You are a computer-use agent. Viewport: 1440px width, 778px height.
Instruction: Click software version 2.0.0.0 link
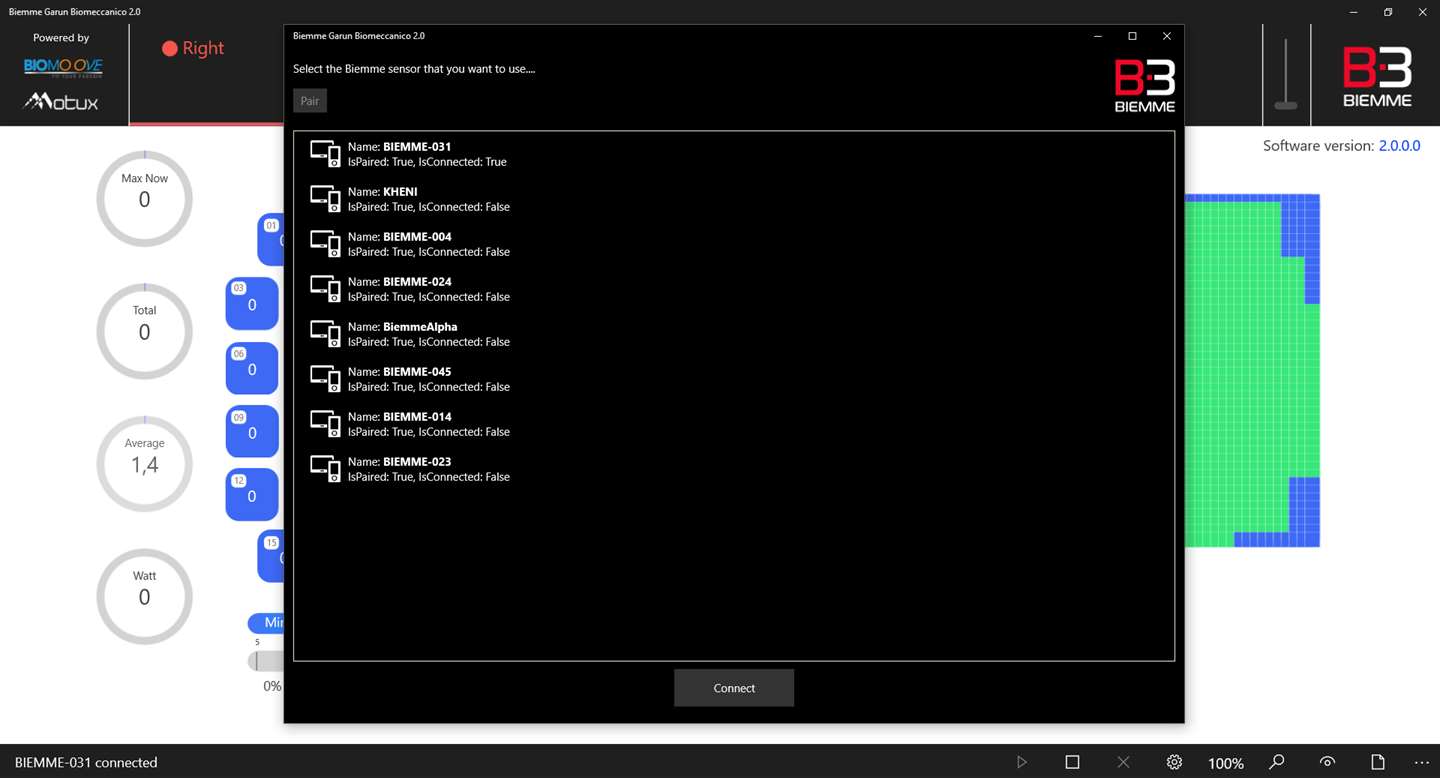[1399, 145]
